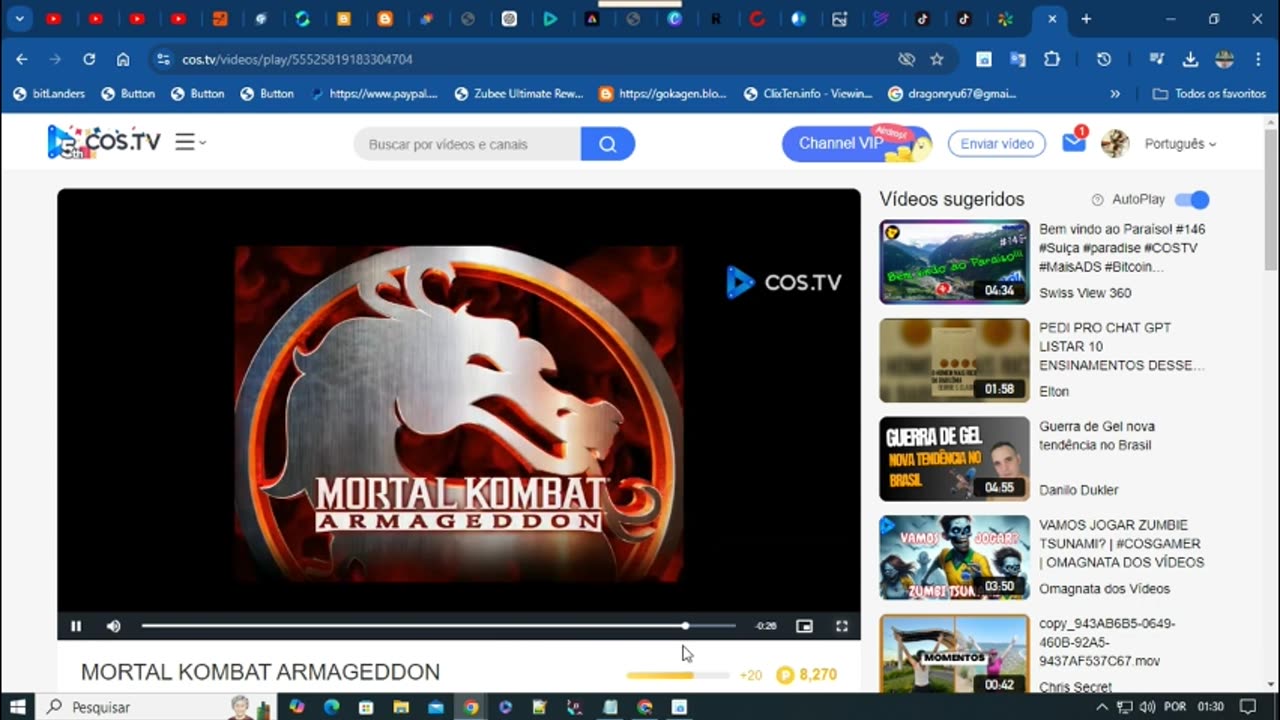This screenshot has width=1280, height=720.
Task: Click the yellow coin reward progress bar
Action: click(677, 676)
